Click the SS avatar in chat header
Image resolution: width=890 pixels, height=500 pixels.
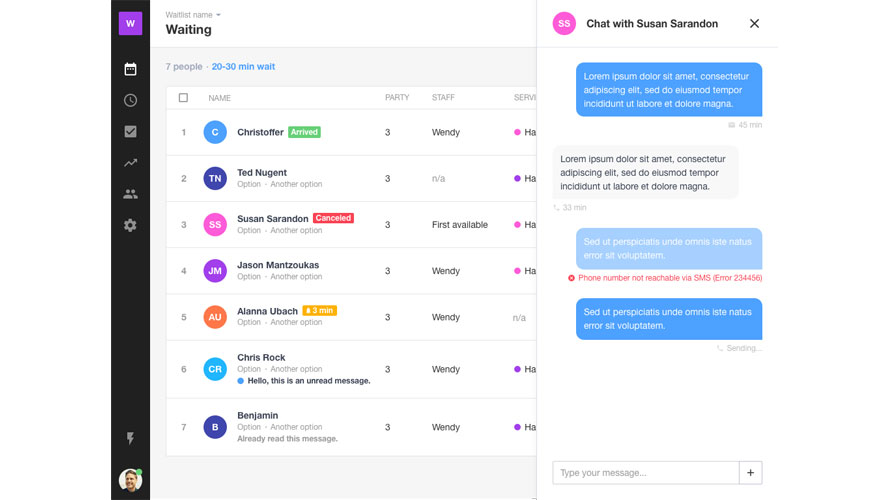[564, 24]
